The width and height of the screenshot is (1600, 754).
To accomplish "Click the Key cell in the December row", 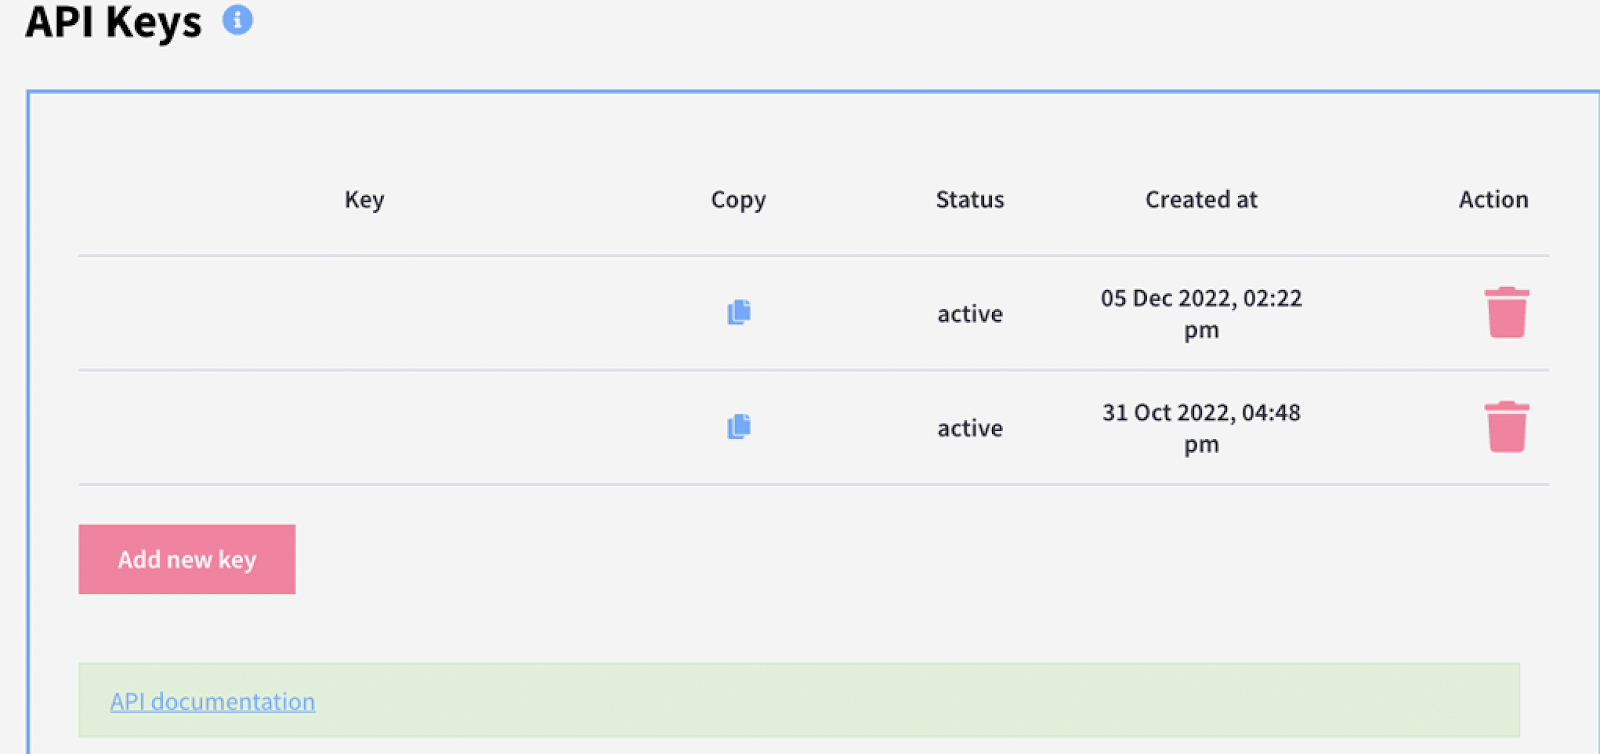I will click(x=364, y=313).
